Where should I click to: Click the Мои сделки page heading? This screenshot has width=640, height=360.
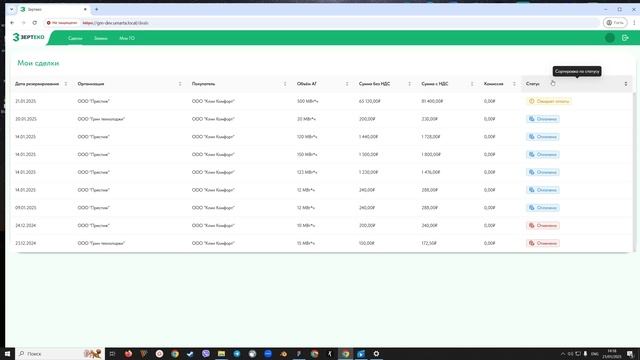click(x=38, y=63)
